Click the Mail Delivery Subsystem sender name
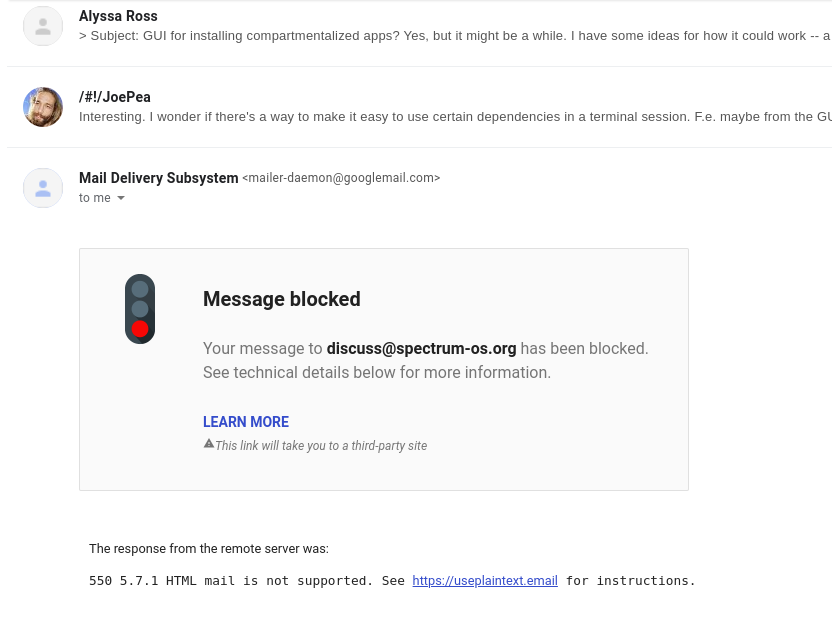832x634 pixels. coord(158,178)
